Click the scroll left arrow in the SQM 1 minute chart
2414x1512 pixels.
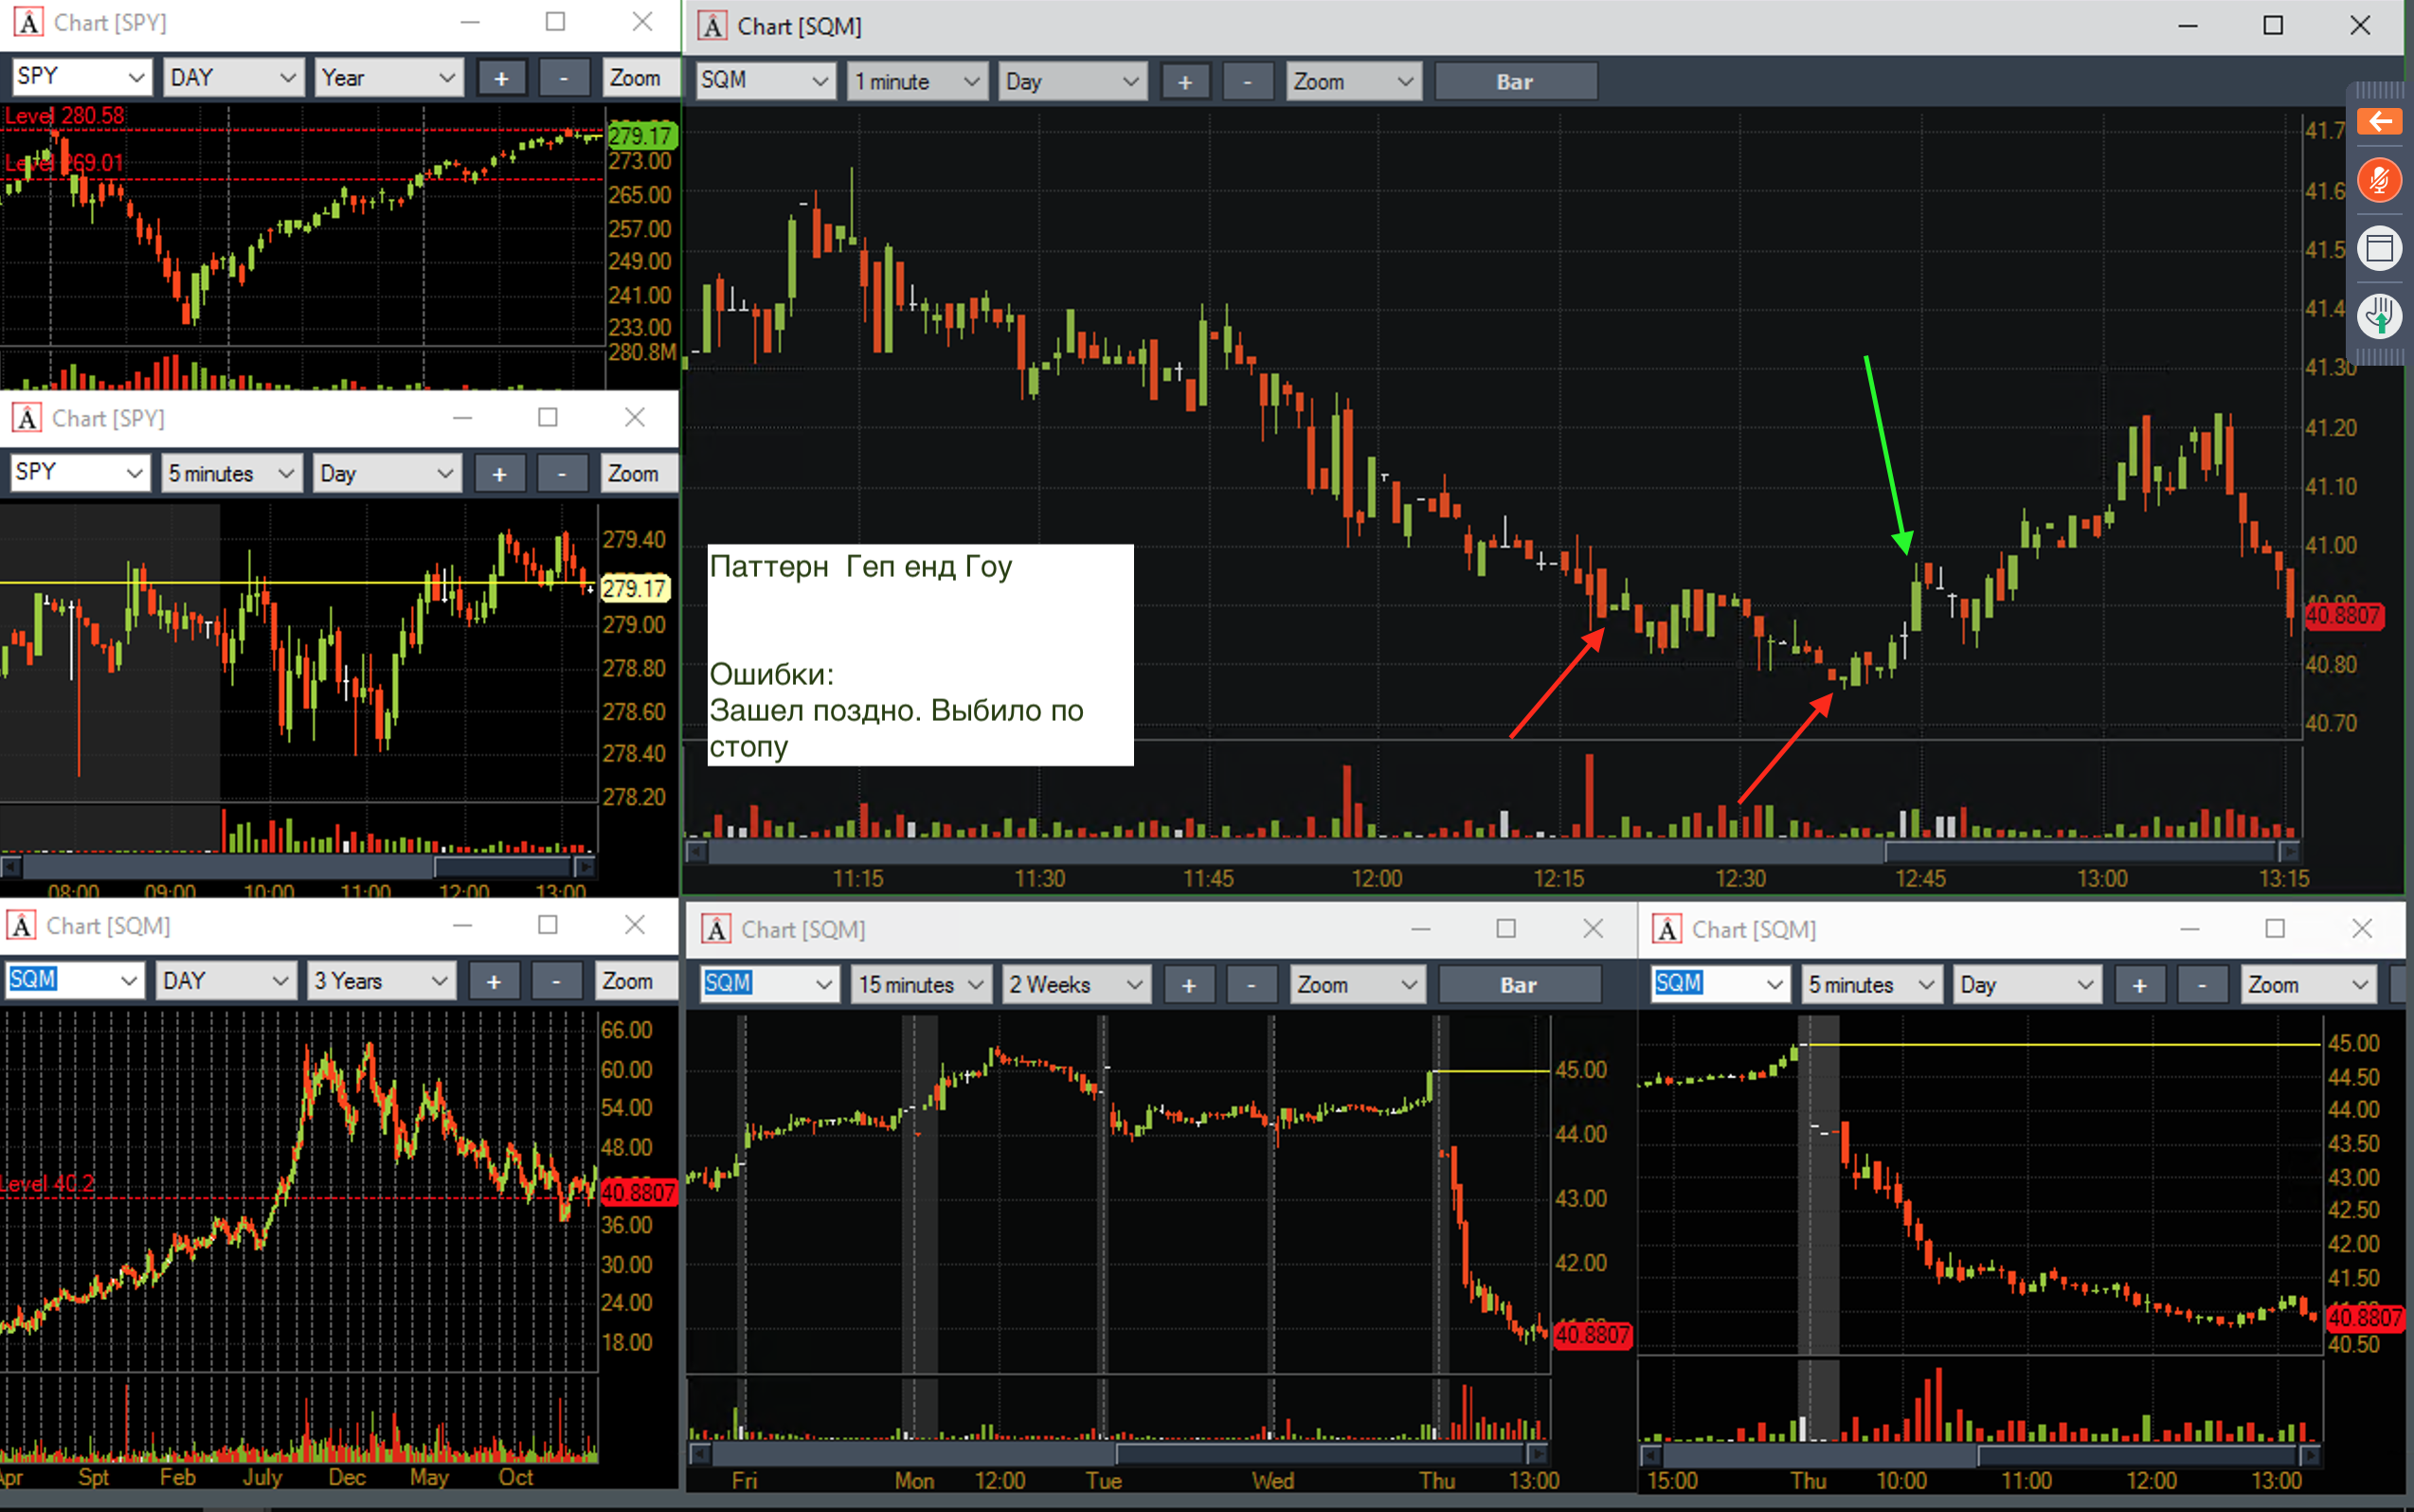[x=696, y=852]
